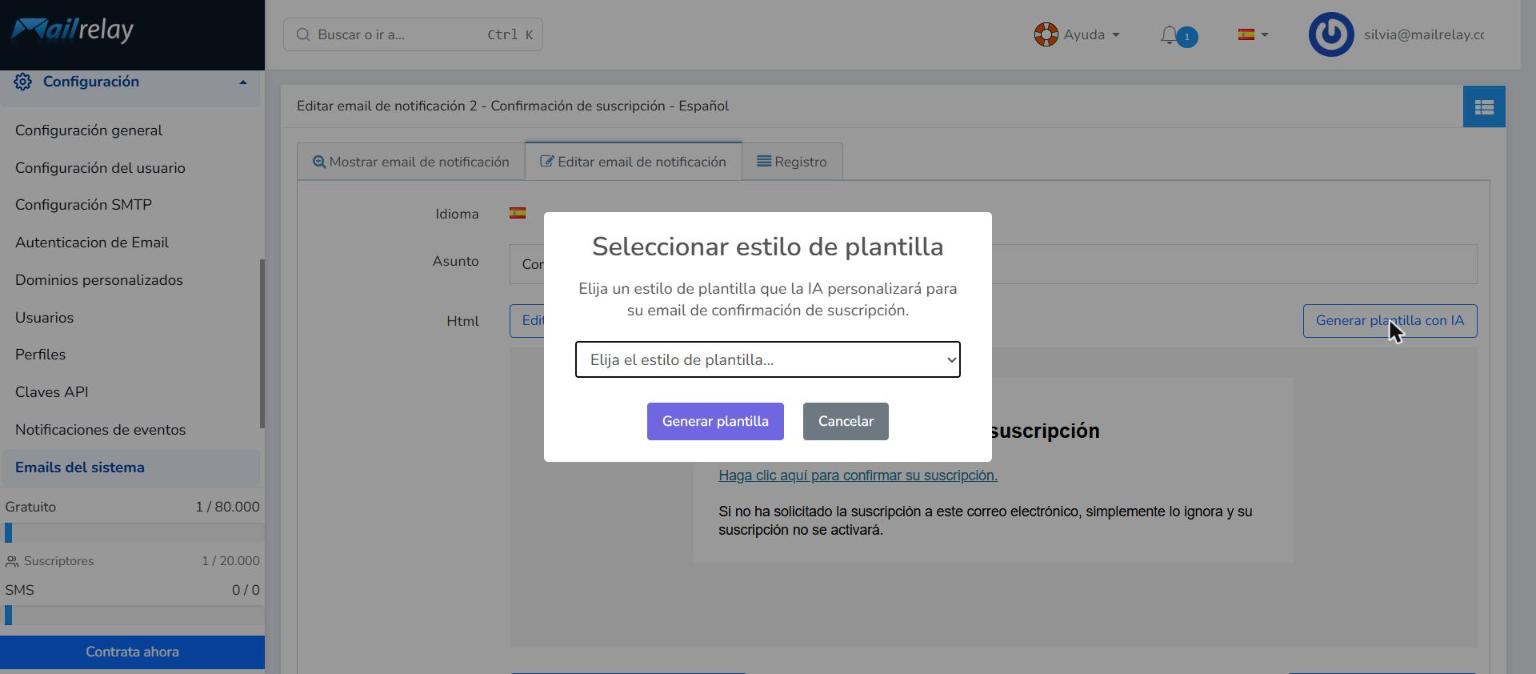Image resolution: width=1536 pixels, height=674 pixels.
Task: Click the Buscar o ir a search field
Action: (x=413, y=35)
